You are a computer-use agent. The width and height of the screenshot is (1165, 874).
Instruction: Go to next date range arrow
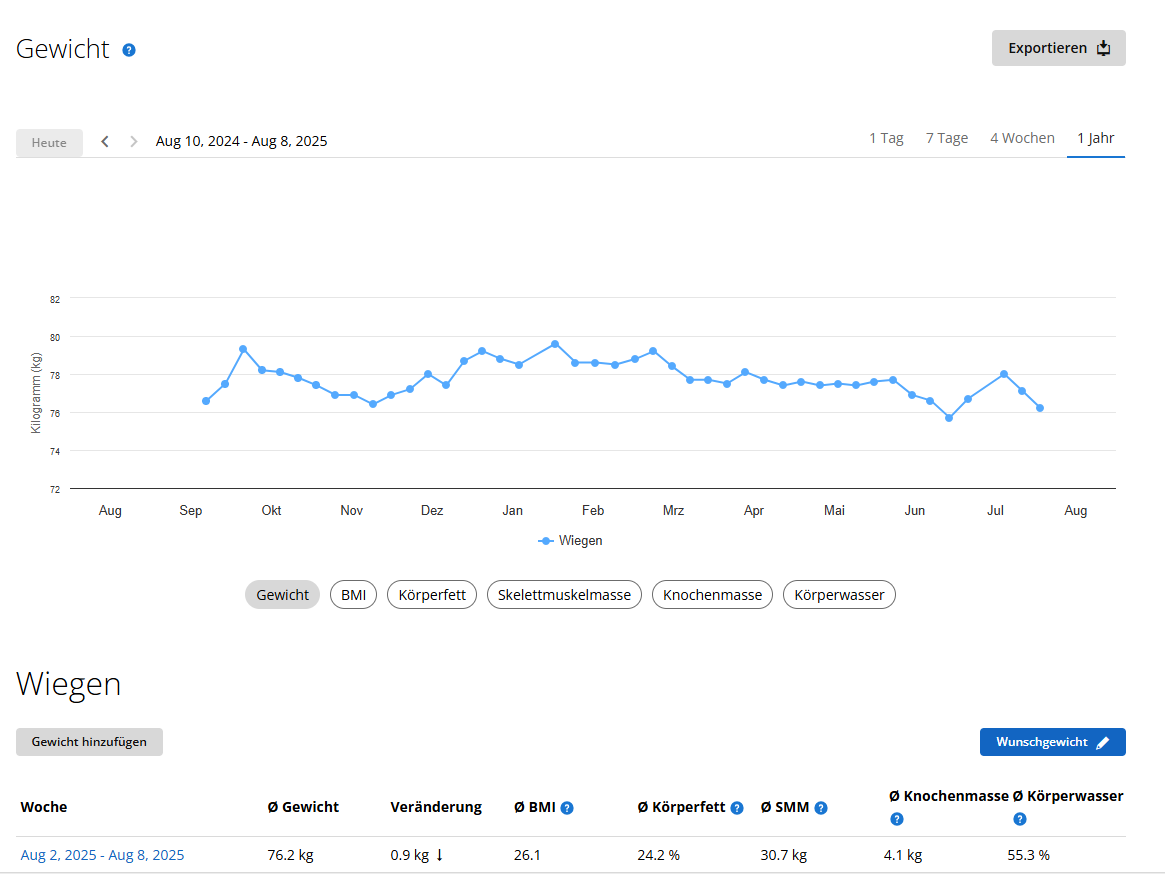134,142
